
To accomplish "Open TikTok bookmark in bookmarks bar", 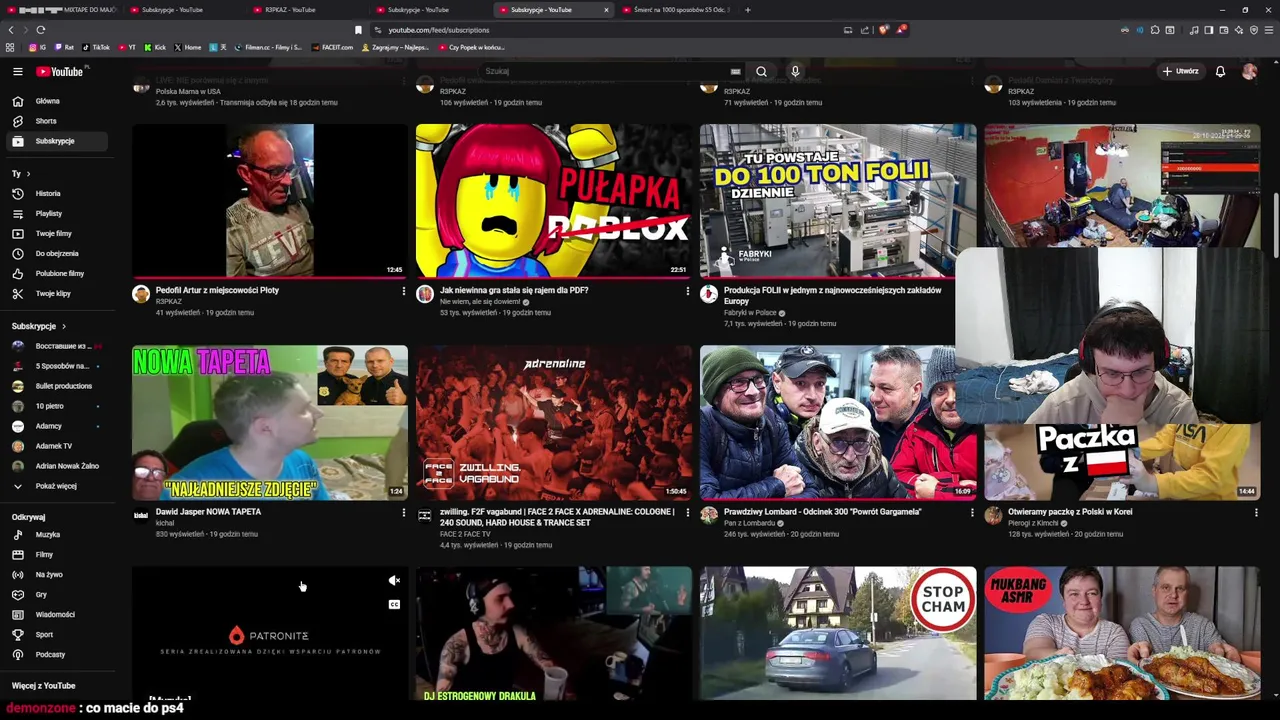I will [96, 47].
